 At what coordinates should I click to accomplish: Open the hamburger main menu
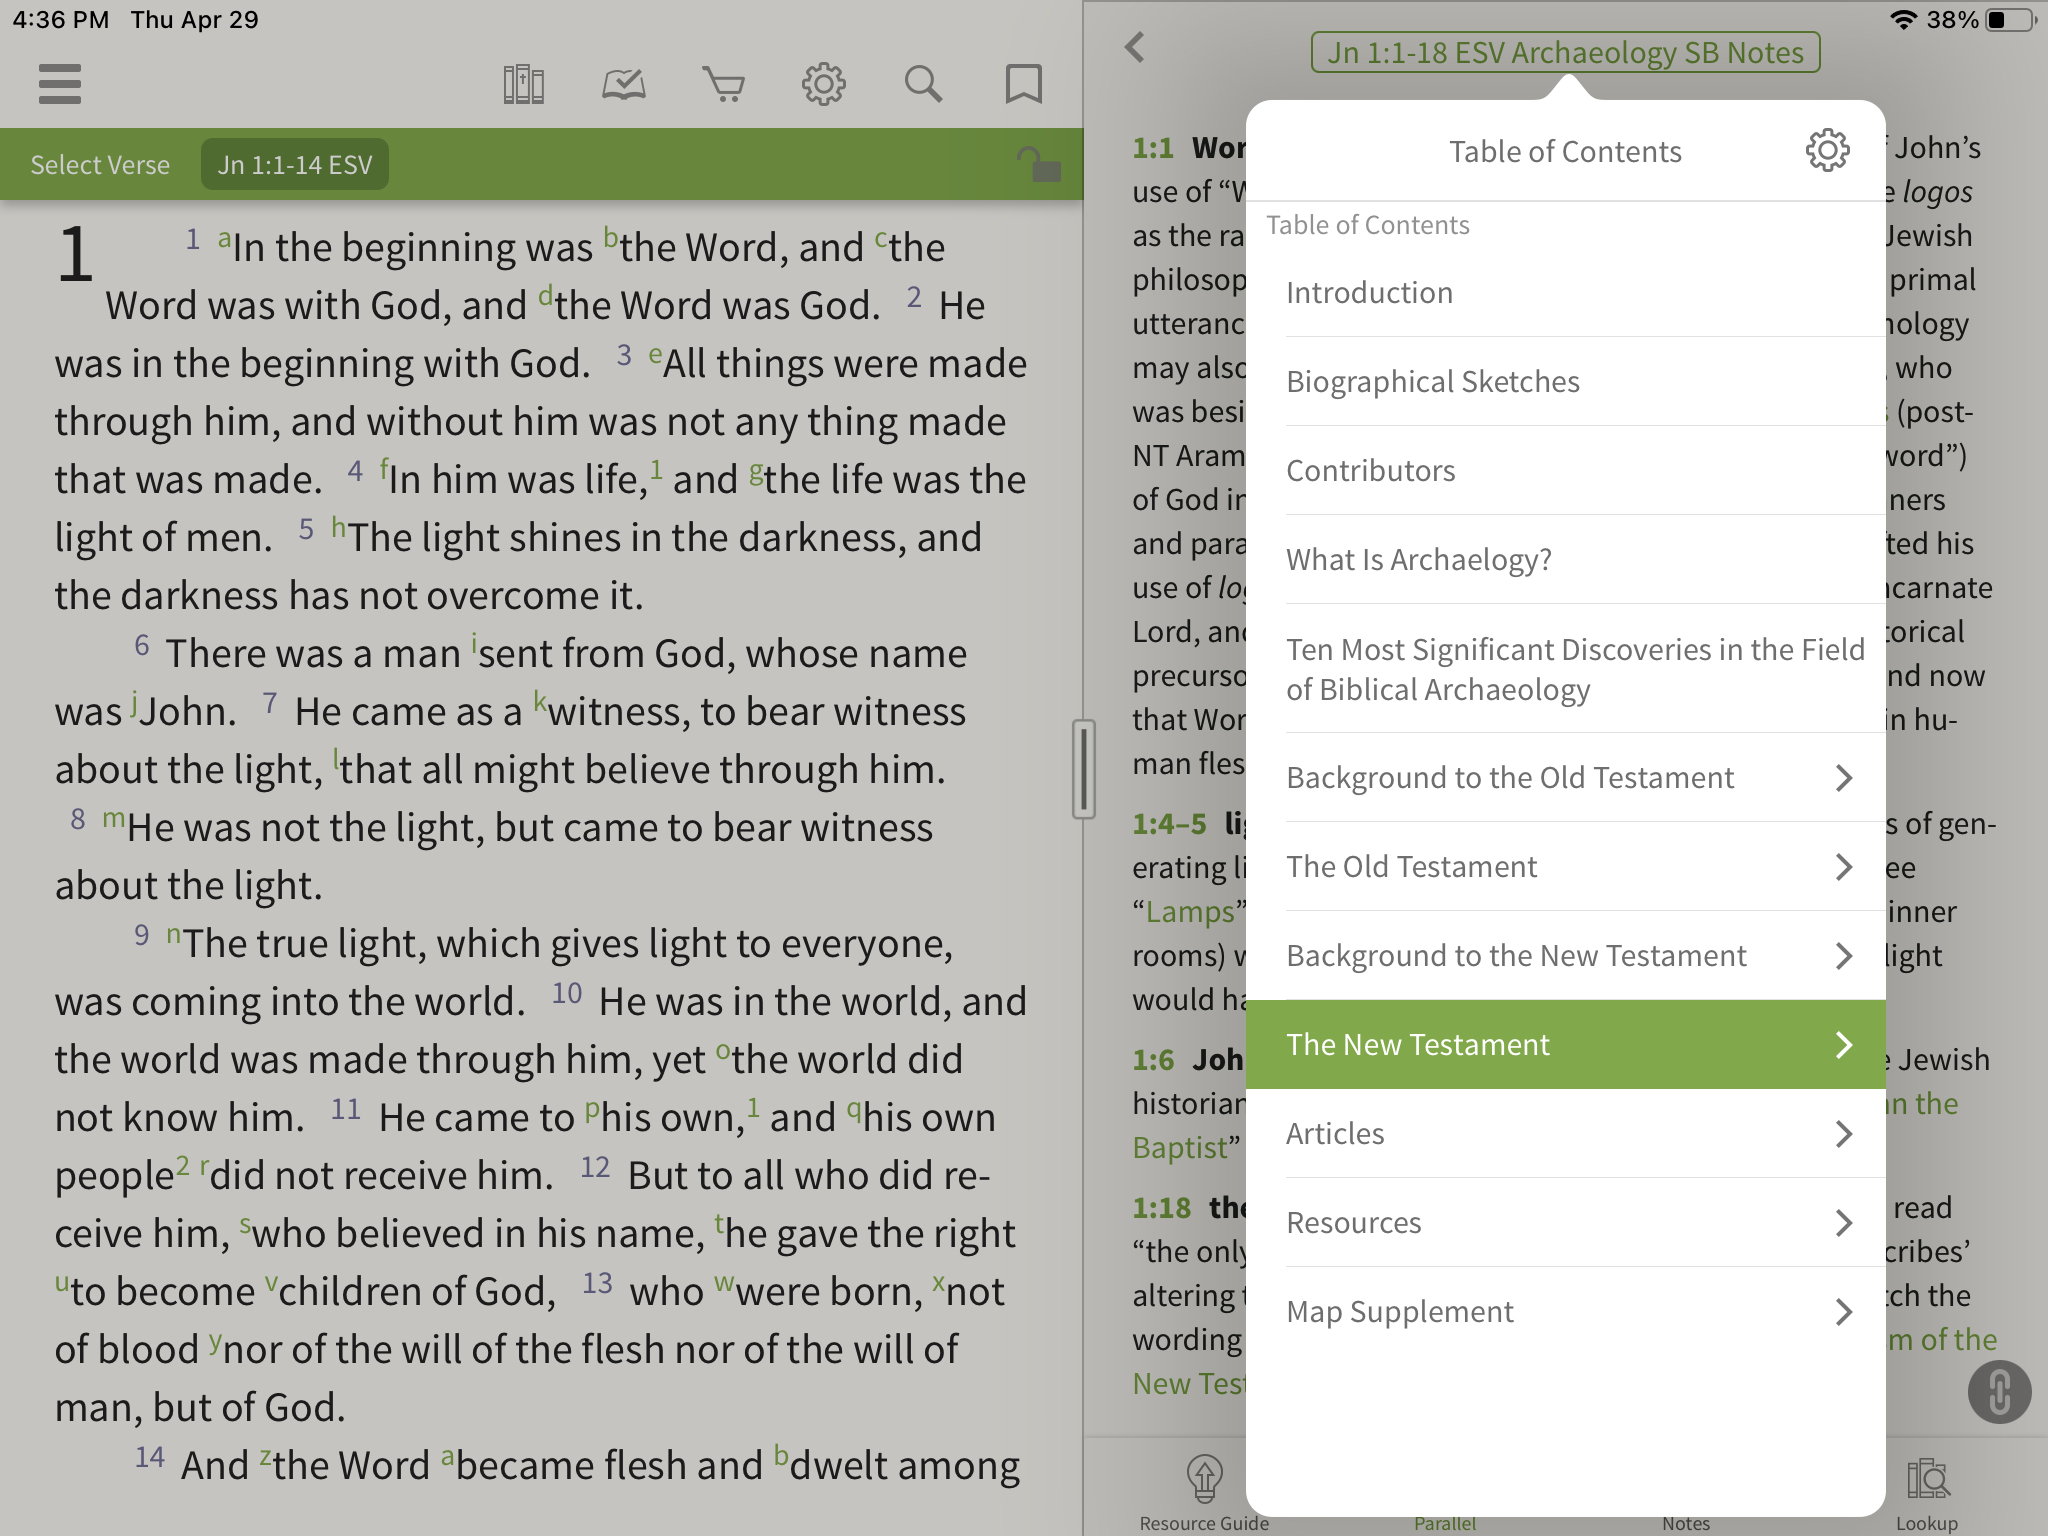tap(60, 84)
